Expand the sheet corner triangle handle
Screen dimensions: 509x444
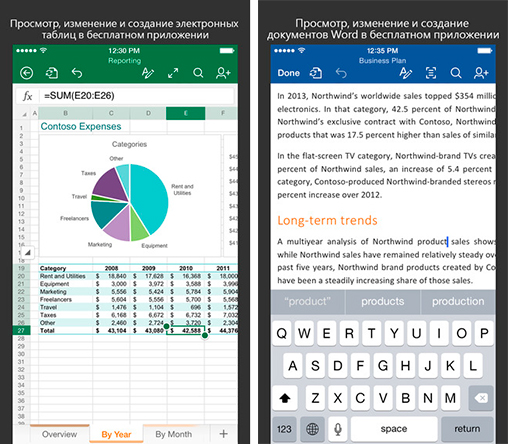tap(28, 253)
